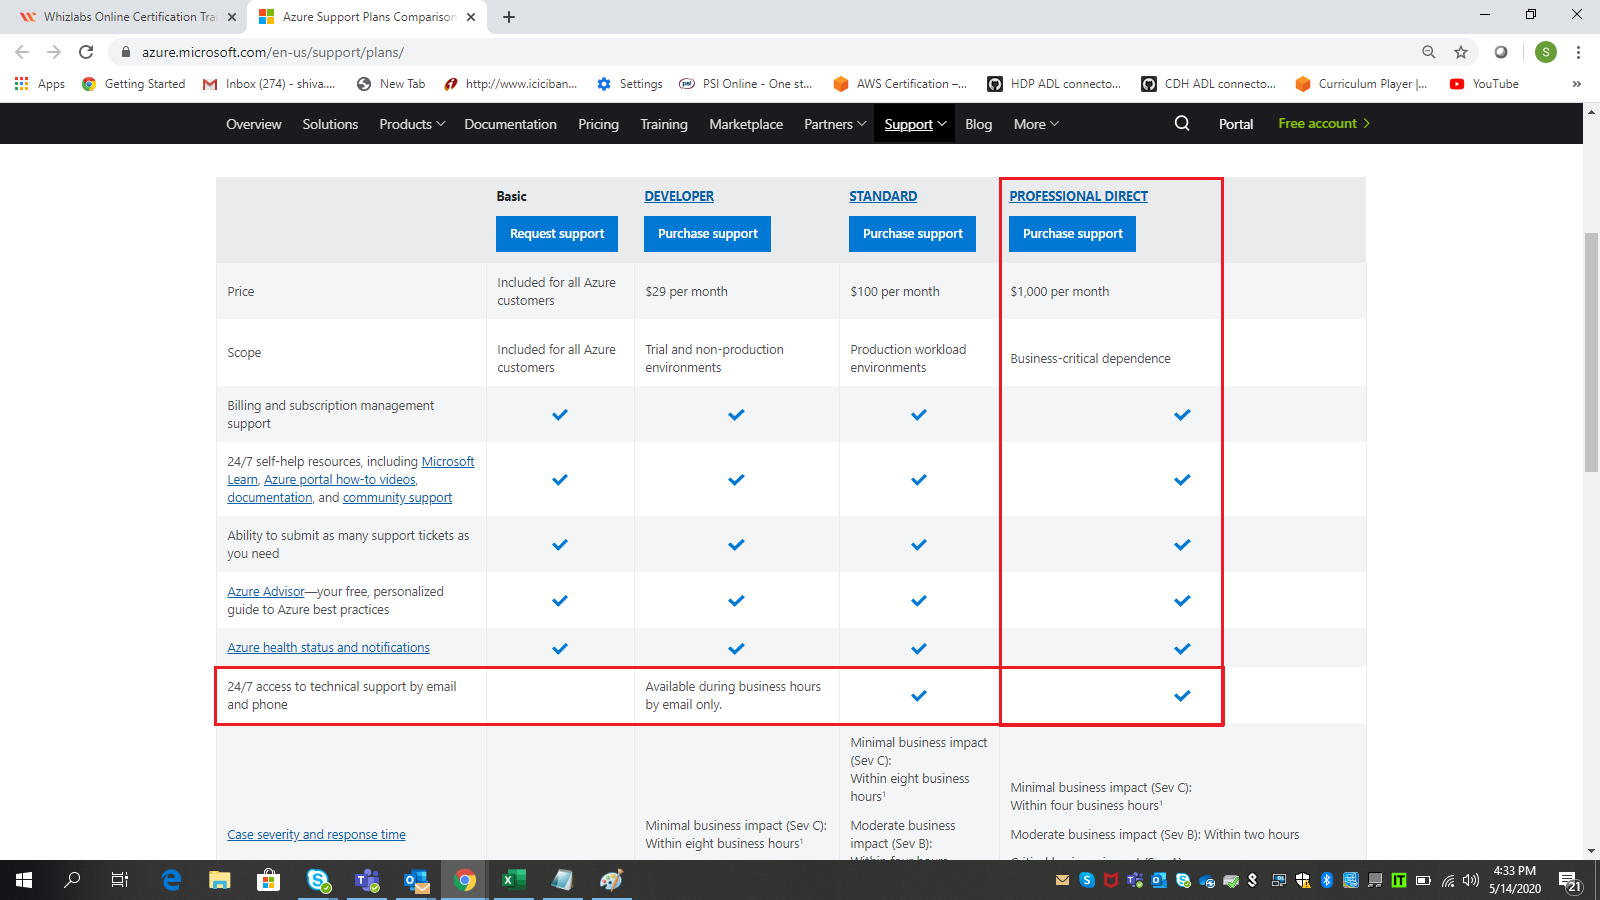Screen dimensions: 1600x900
Task: Open the DEVELOPER plan link
Action: coord(679,196)
